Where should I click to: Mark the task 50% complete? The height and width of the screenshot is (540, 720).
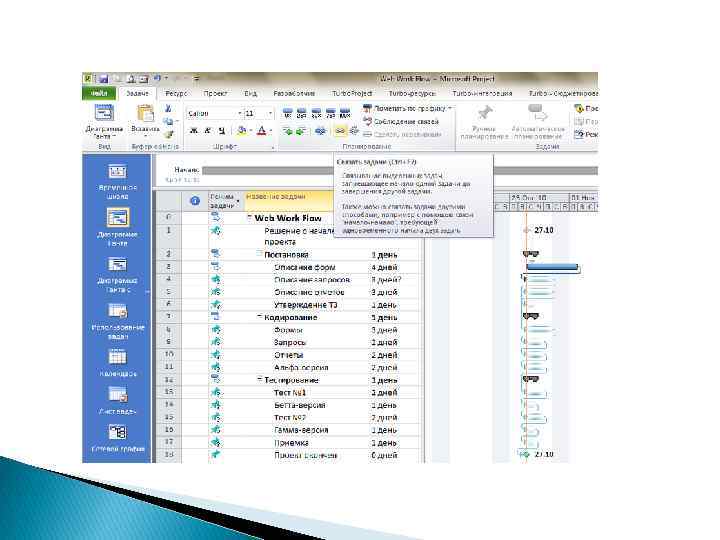tap(316, 113)
